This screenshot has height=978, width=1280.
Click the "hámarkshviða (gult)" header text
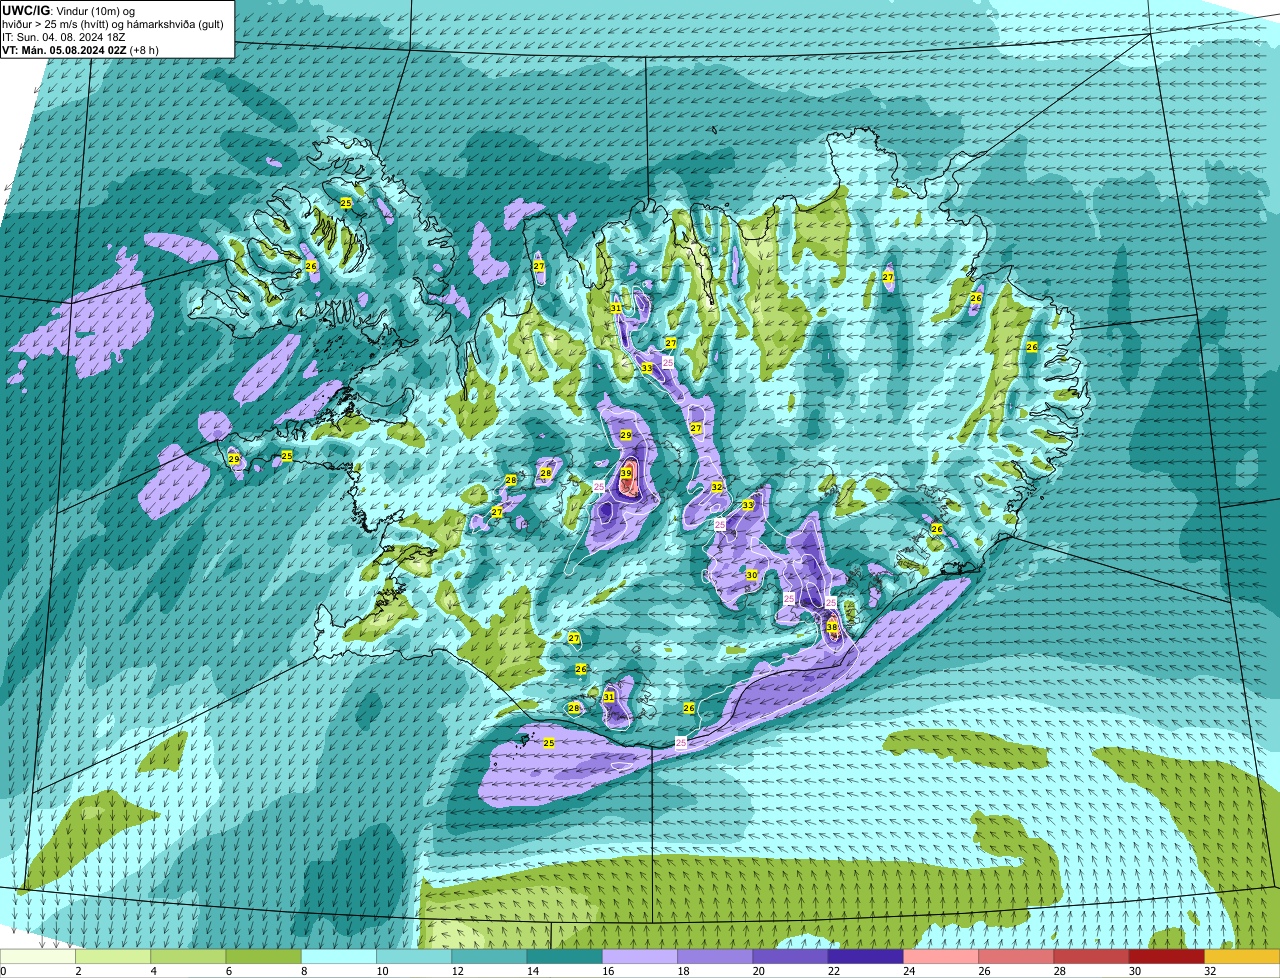click(x=171, y=24)
